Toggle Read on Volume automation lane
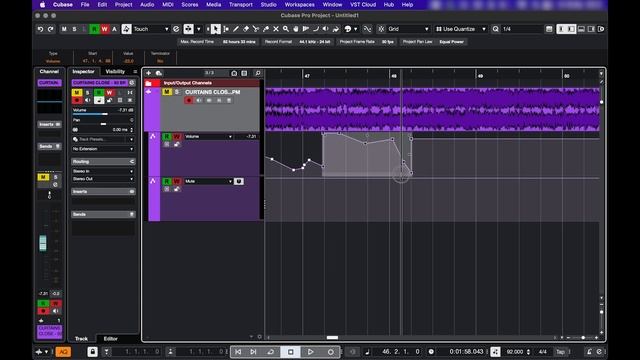The image size is (640, 360). point(167,136)
